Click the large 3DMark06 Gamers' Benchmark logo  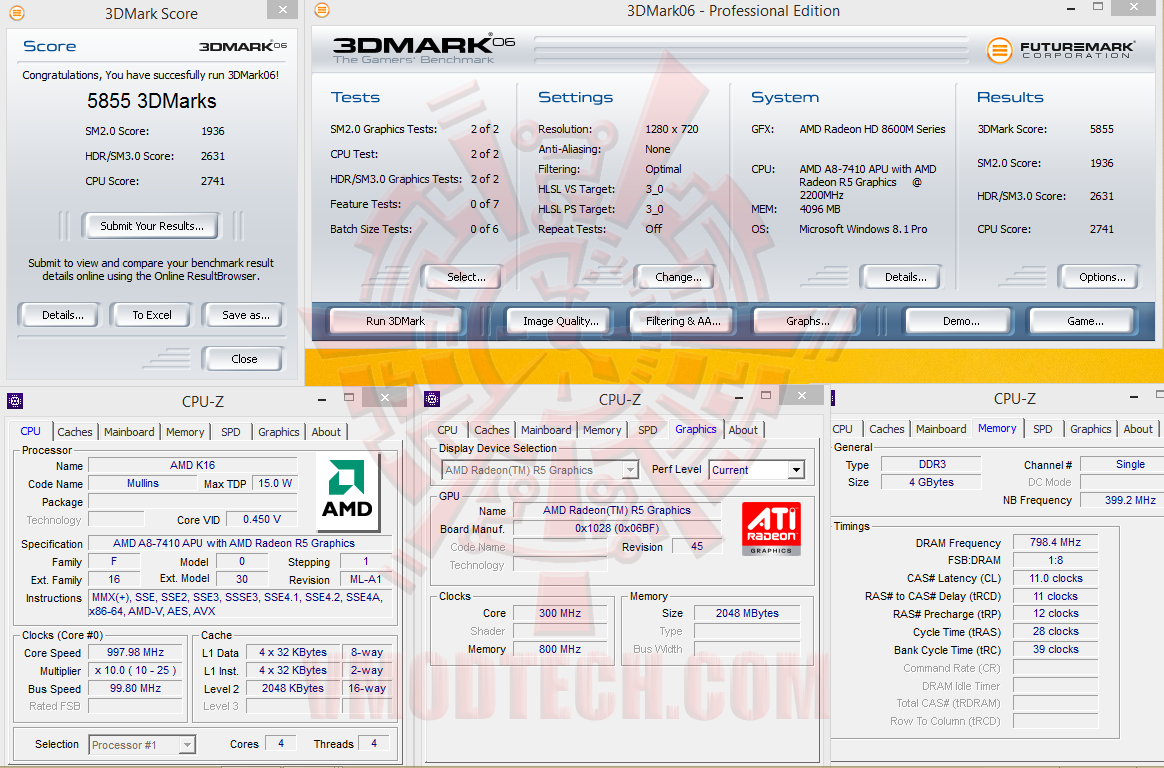(423, 50)
